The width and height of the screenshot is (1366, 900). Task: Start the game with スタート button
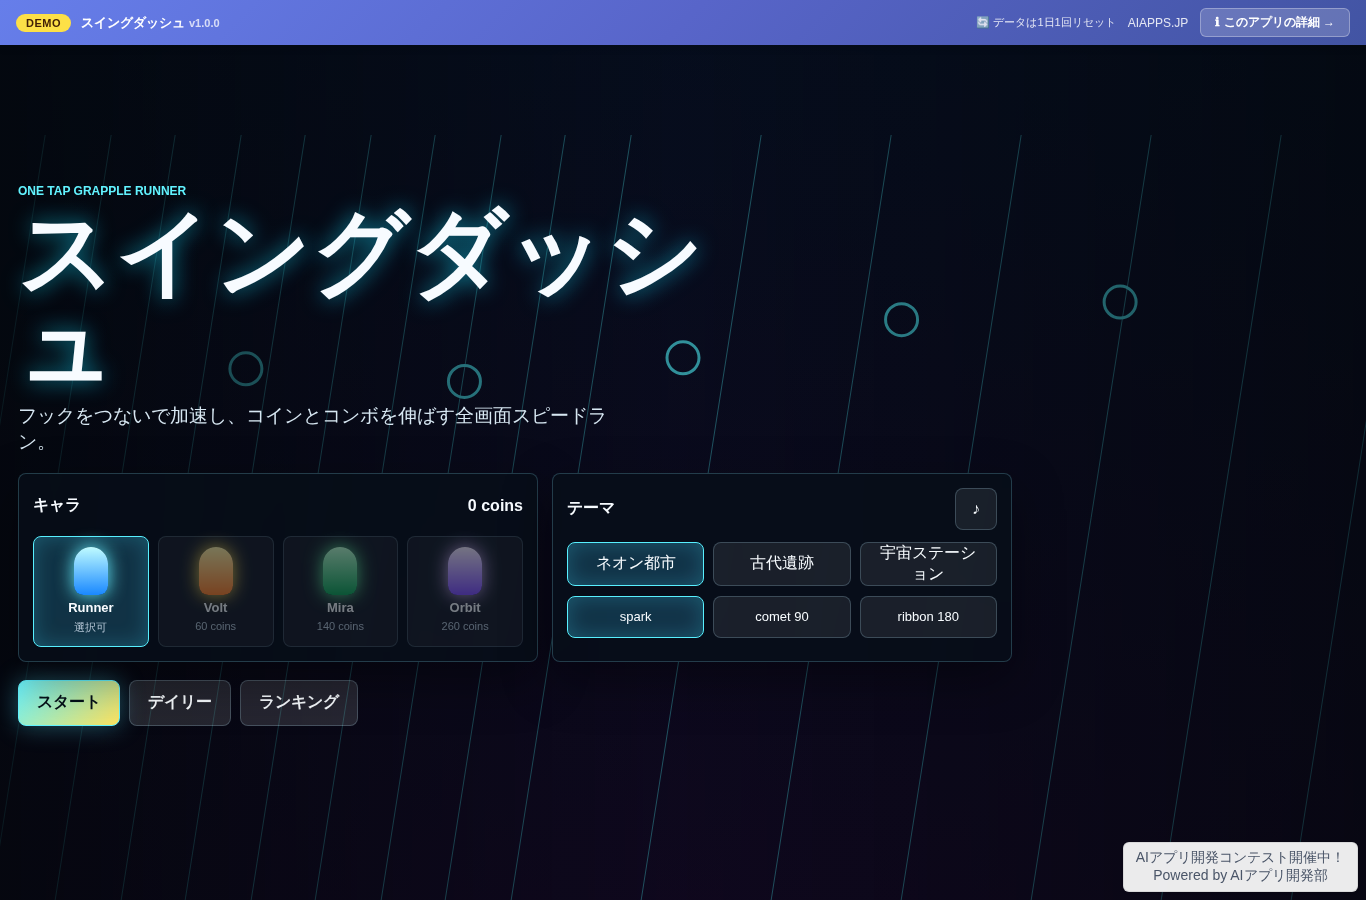(x=69, y=703)
